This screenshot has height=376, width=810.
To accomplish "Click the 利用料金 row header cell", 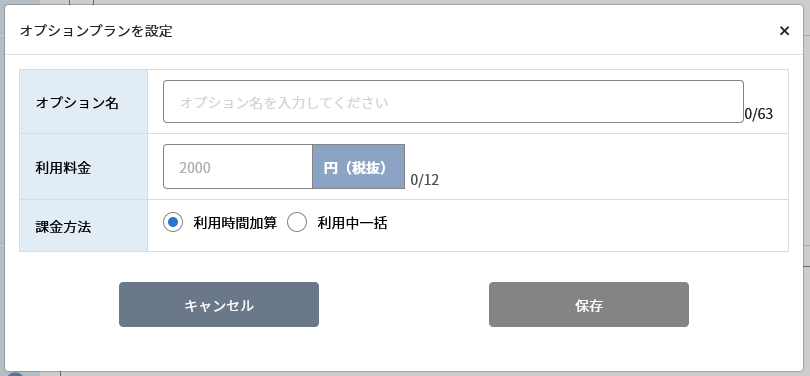I will (84, 167).
